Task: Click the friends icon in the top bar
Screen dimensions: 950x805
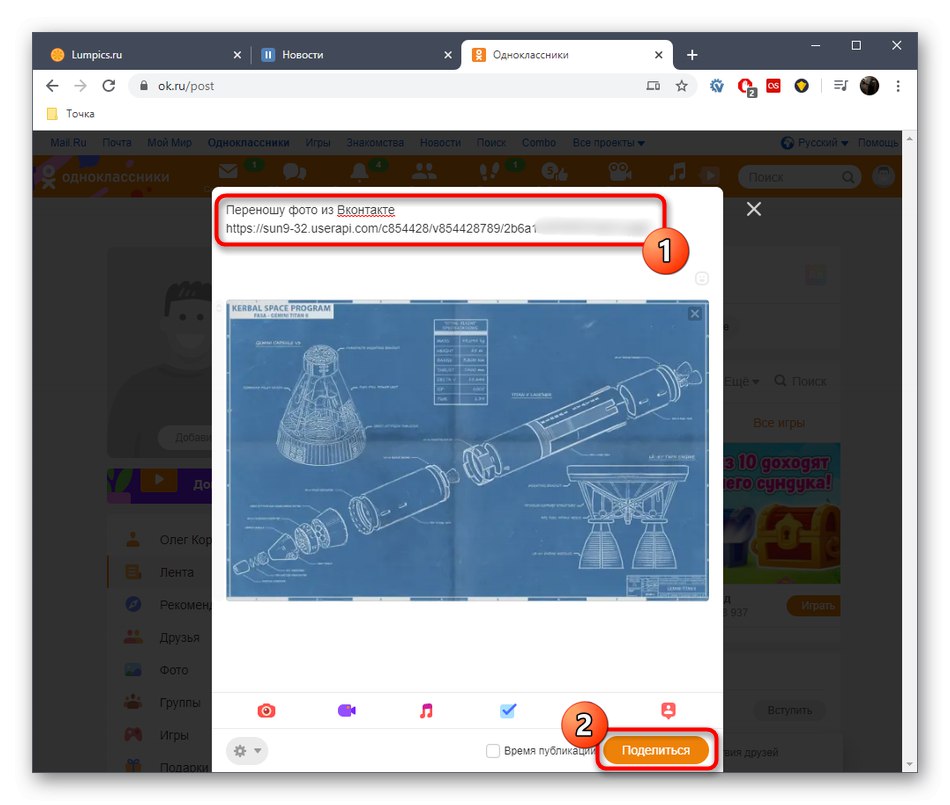Action: click(x=424, y=171)
